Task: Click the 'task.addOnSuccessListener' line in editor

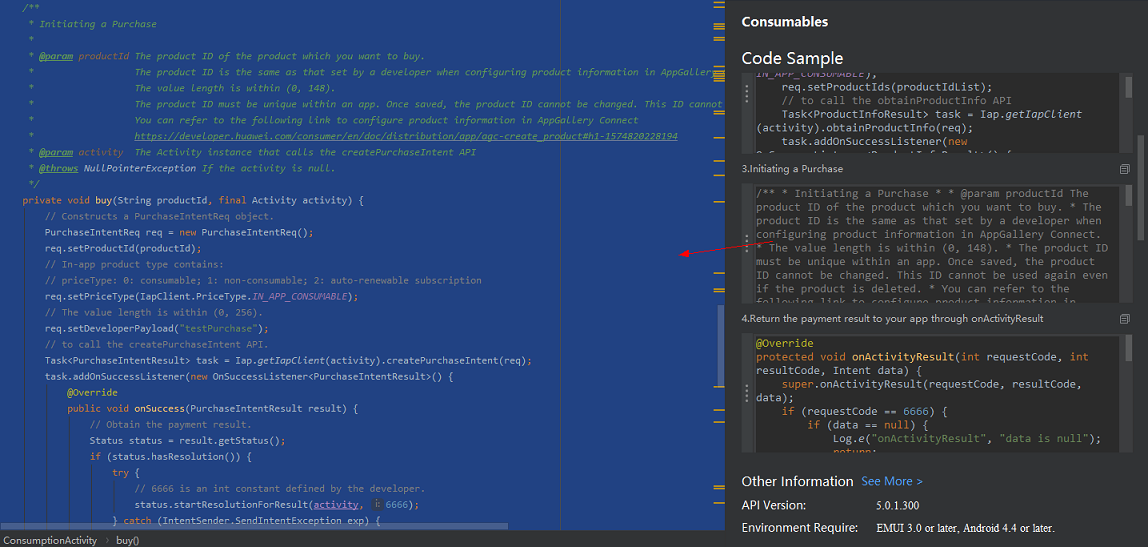Action: click(249, 376)
